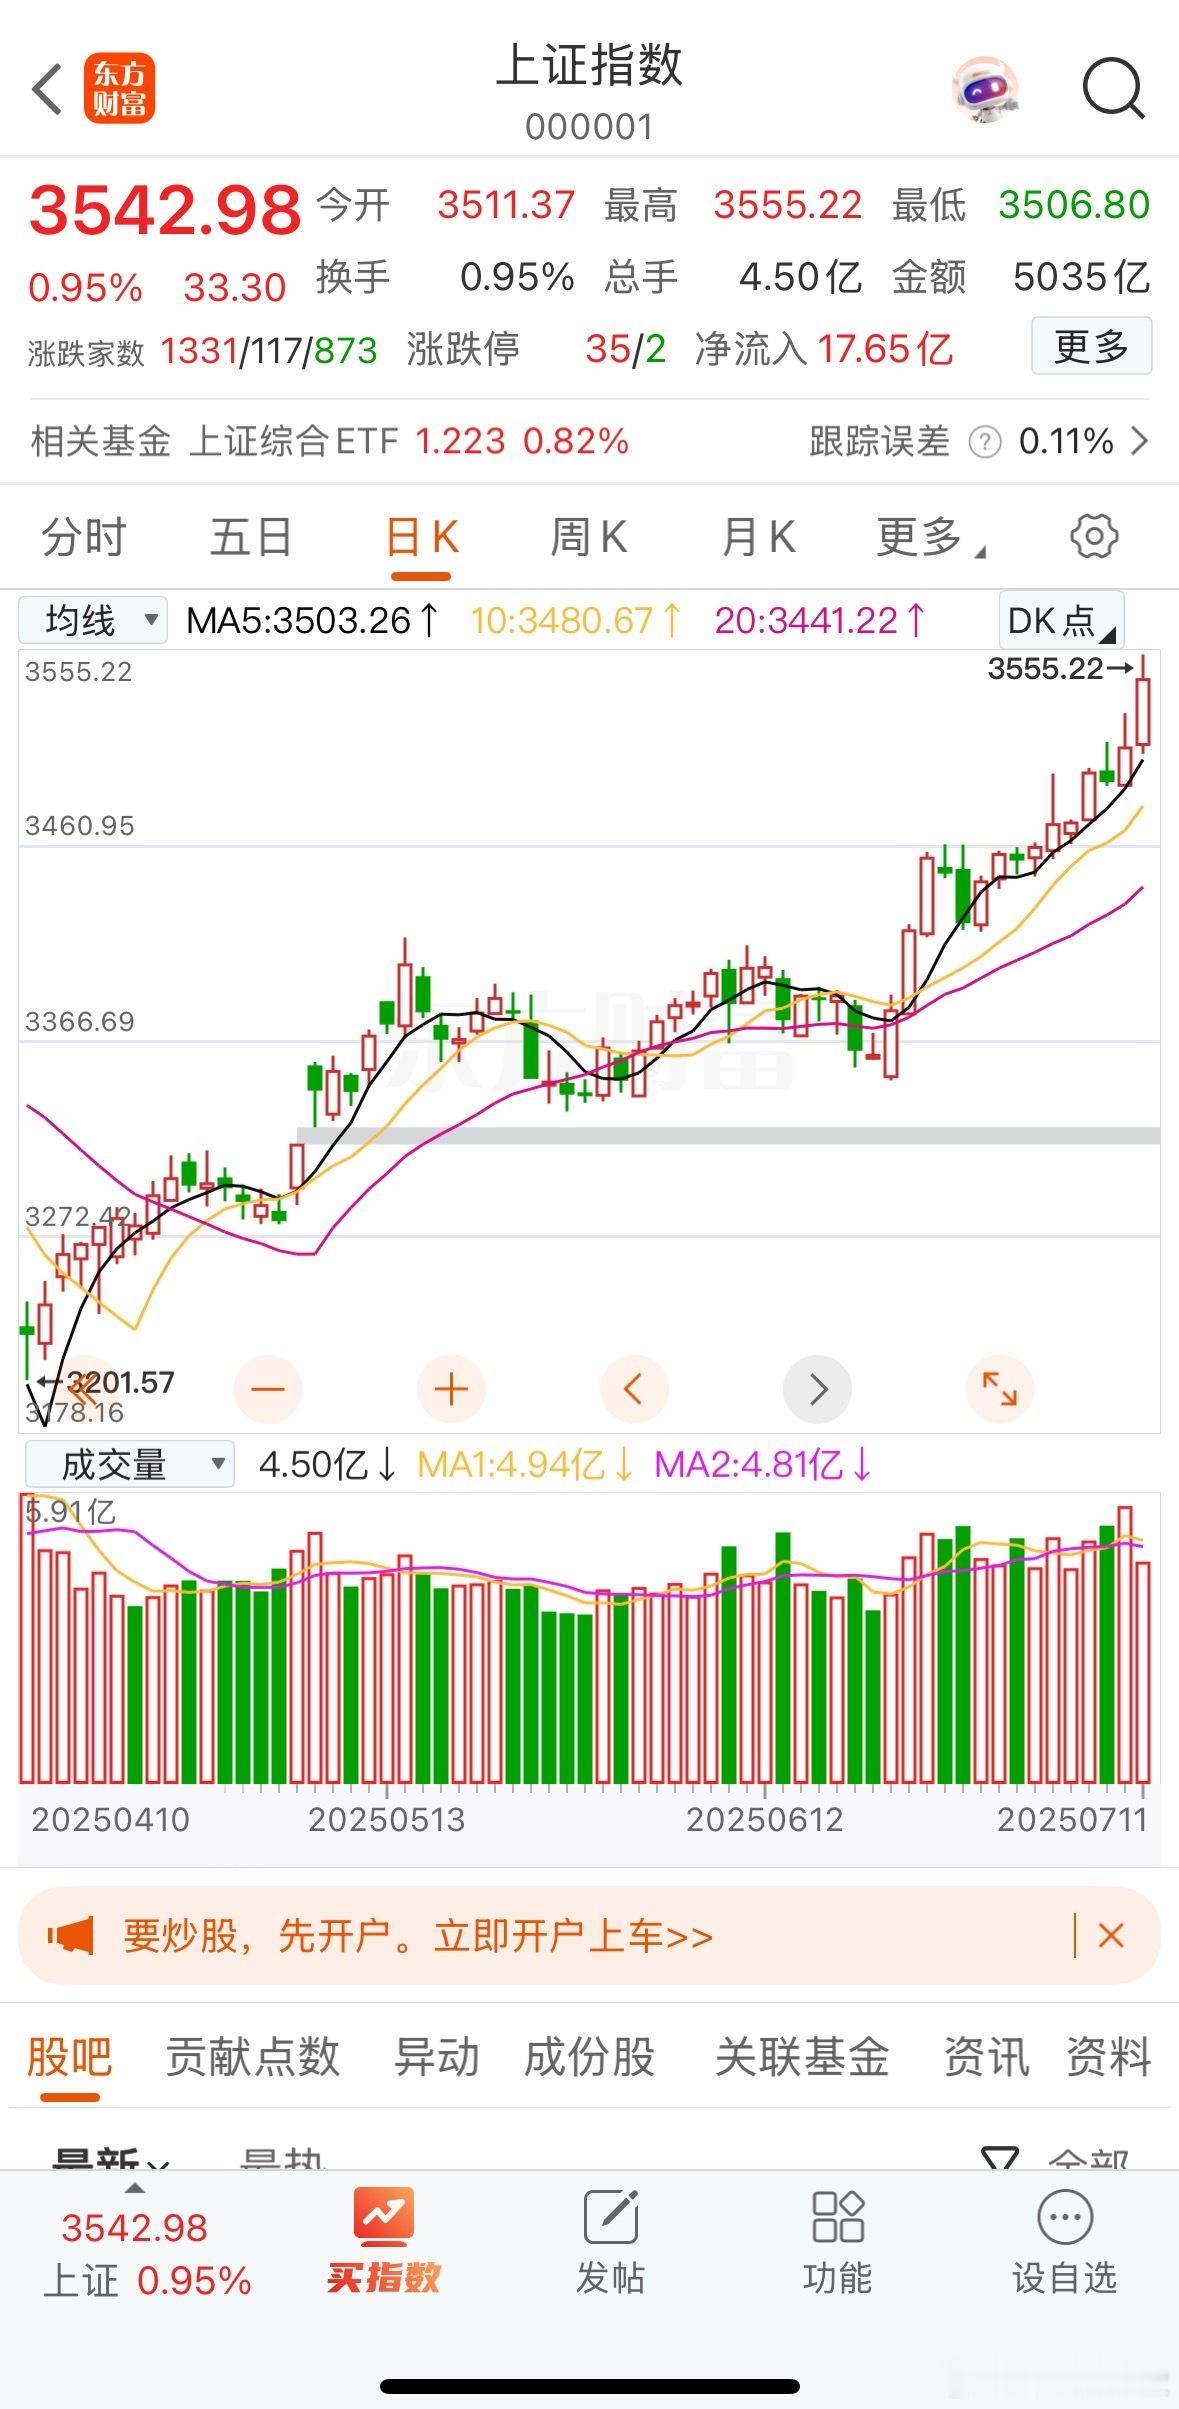Zoom out the K-line chart with minus

click(267, 1388)
